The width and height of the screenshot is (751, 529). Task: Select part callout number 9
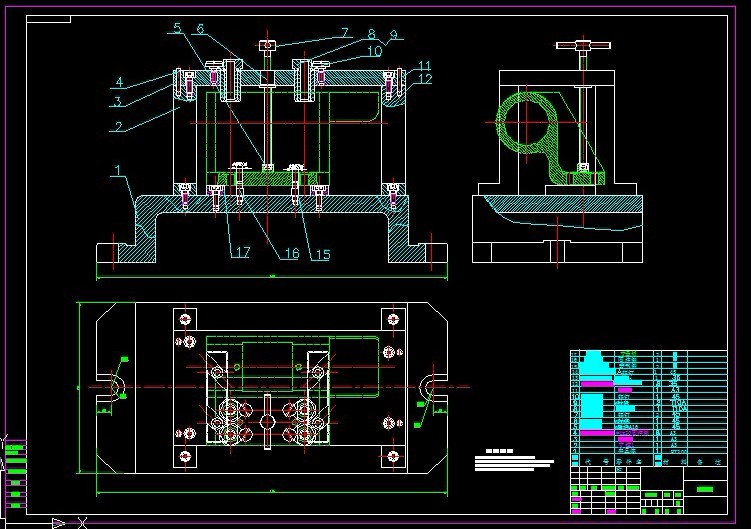click(393, 34)
